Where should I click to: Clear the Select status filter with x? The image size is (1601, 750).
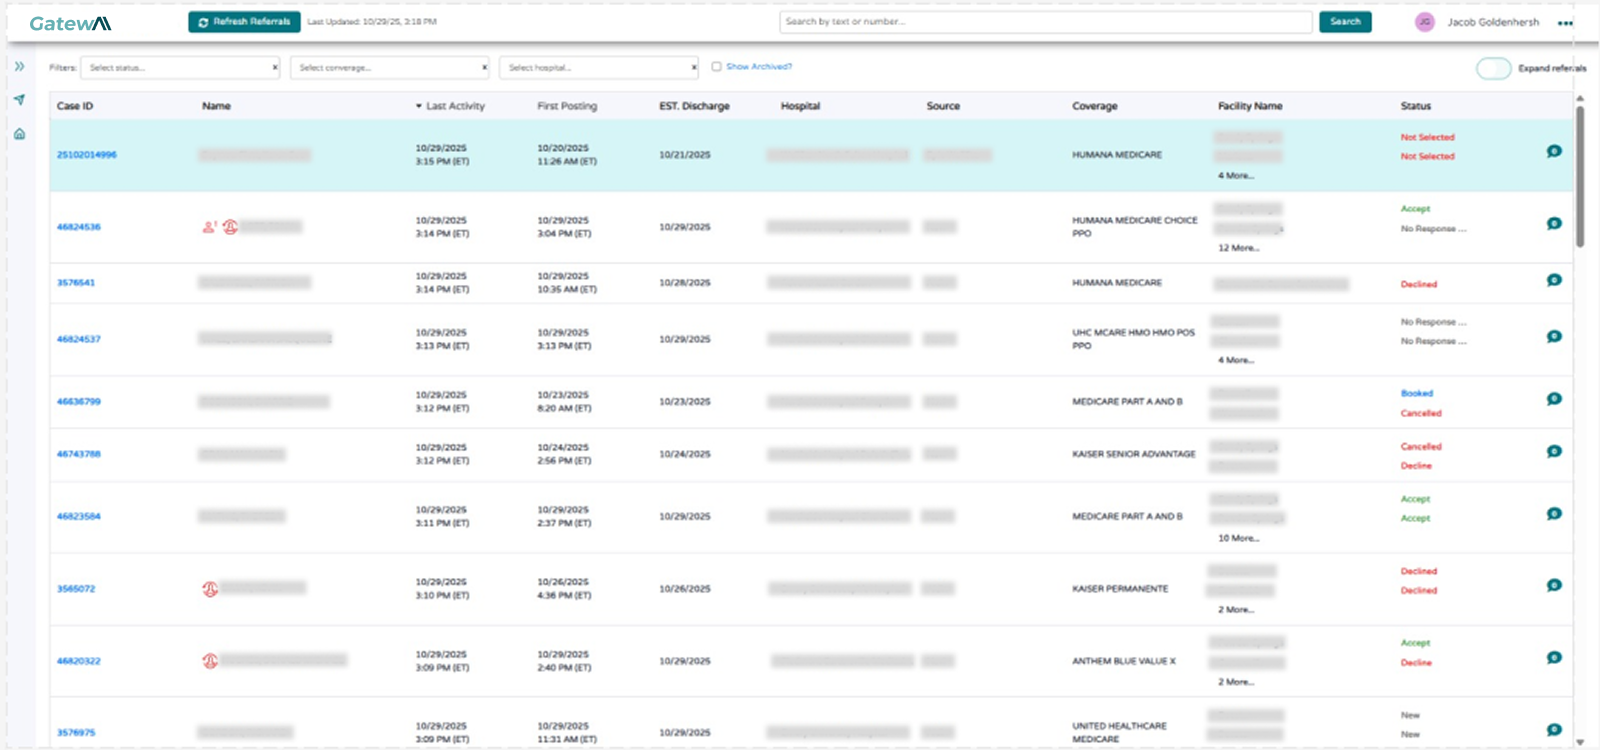275,68
